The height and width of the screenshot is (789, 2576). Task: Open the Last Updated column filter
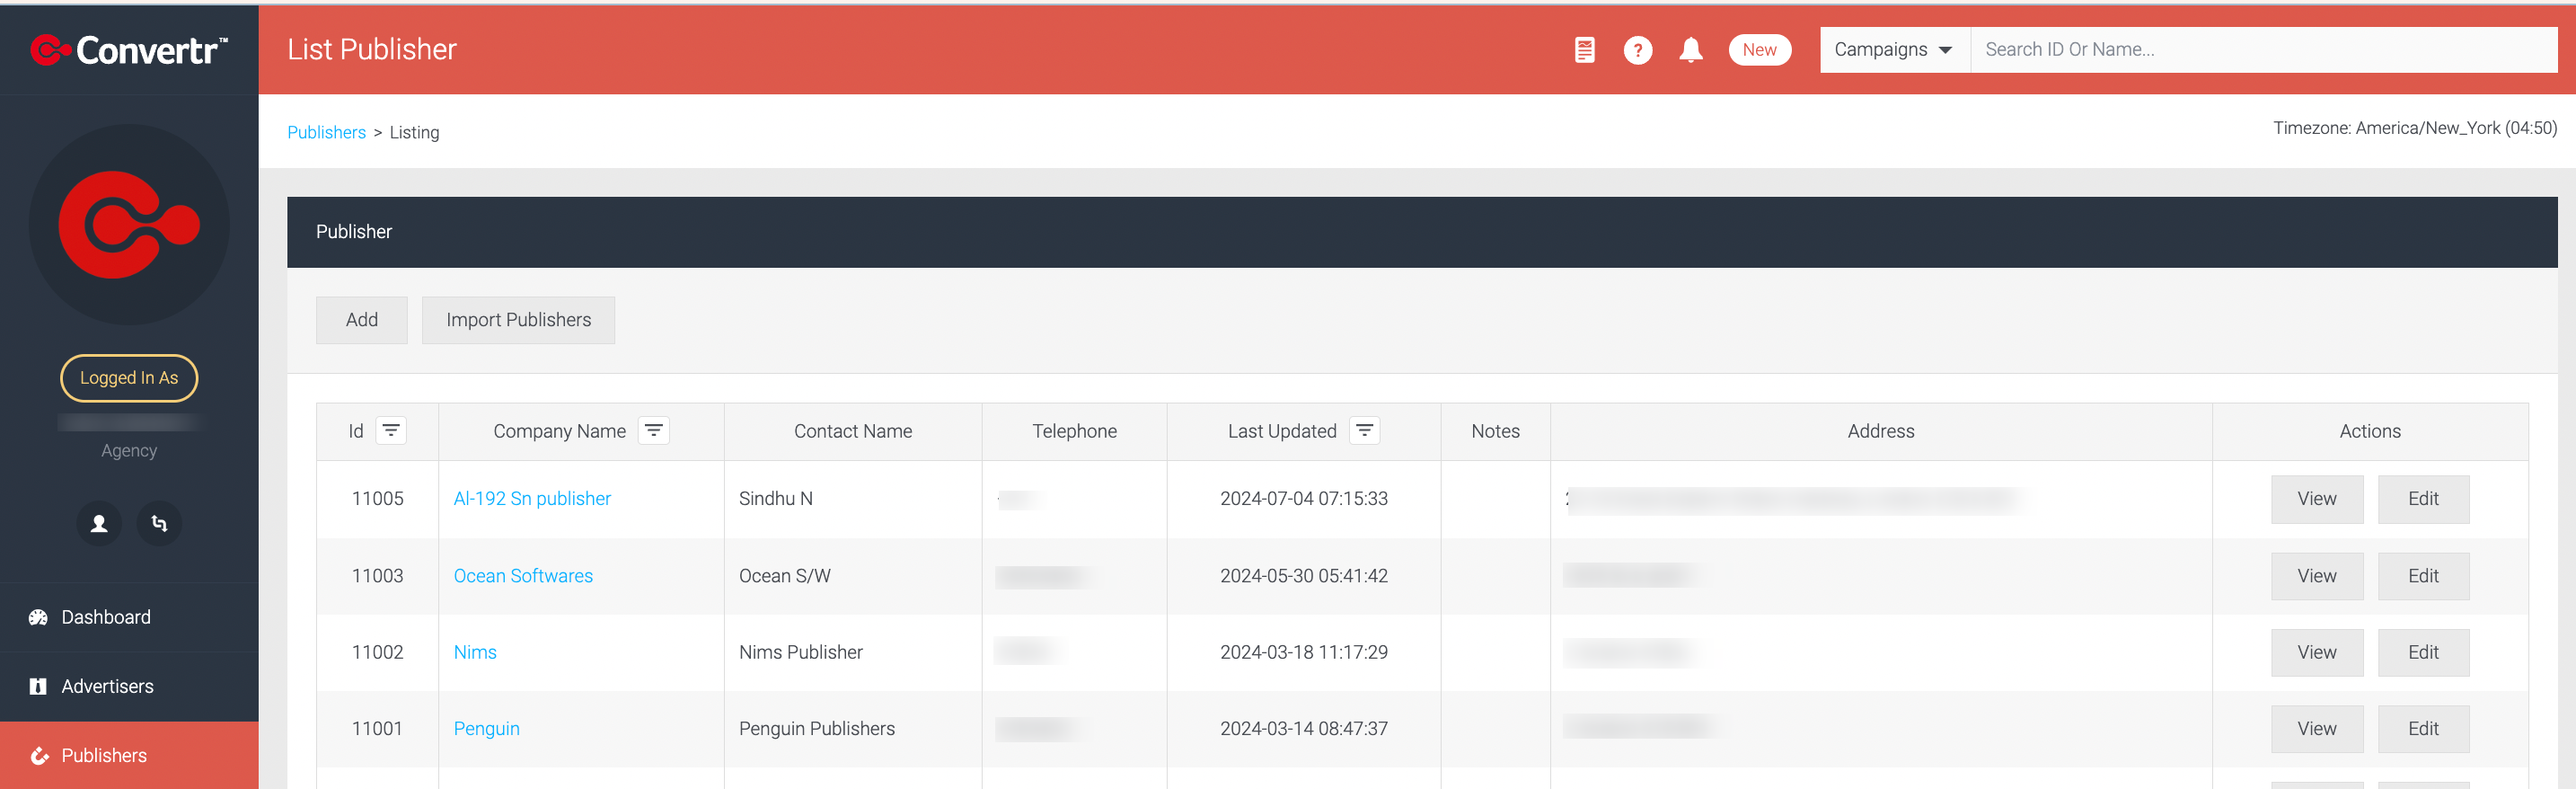click(x=1364, y=430)
